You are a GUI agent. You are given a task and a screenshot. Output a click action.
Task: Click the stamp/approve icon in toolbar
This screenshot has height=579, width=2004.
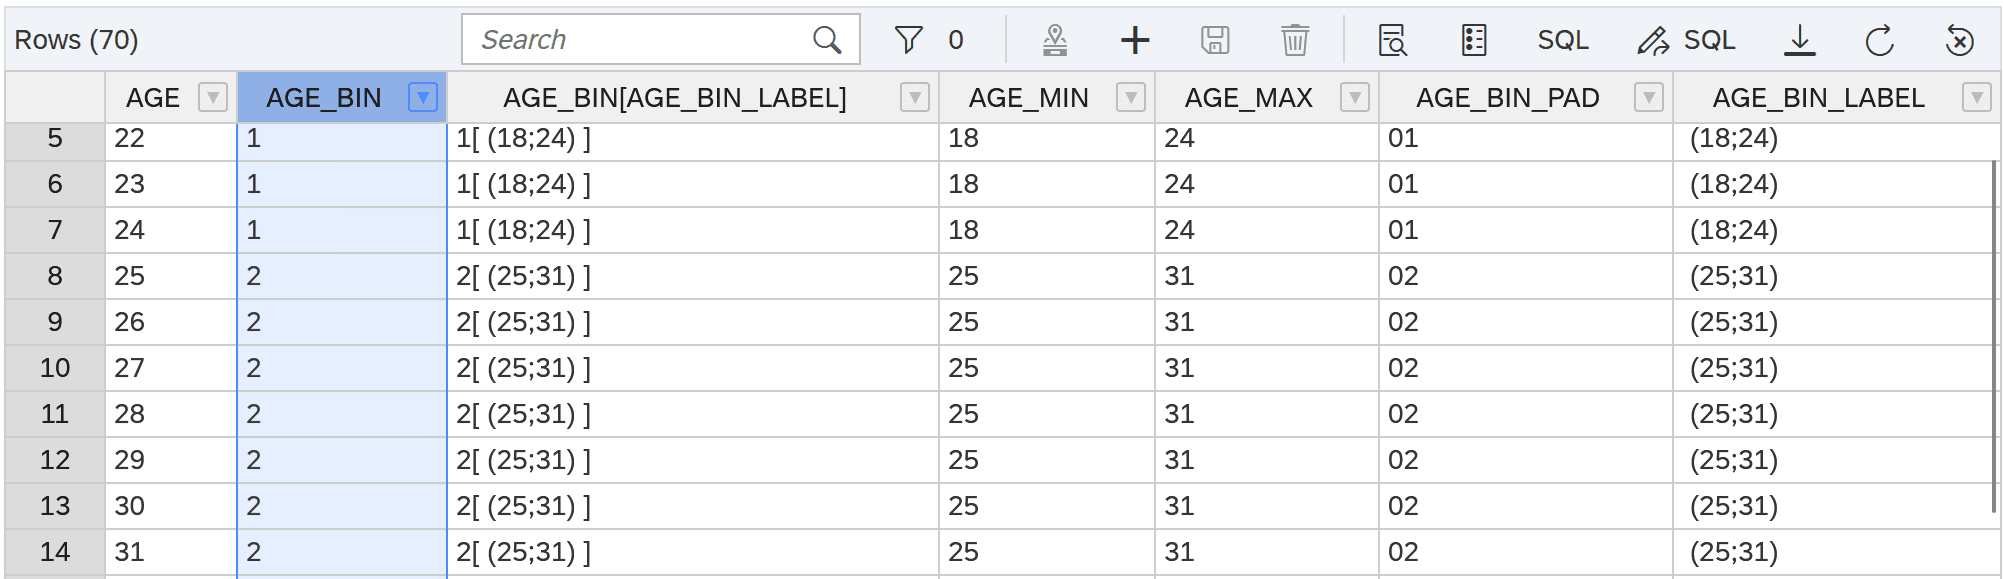(x=1055, y=40)
